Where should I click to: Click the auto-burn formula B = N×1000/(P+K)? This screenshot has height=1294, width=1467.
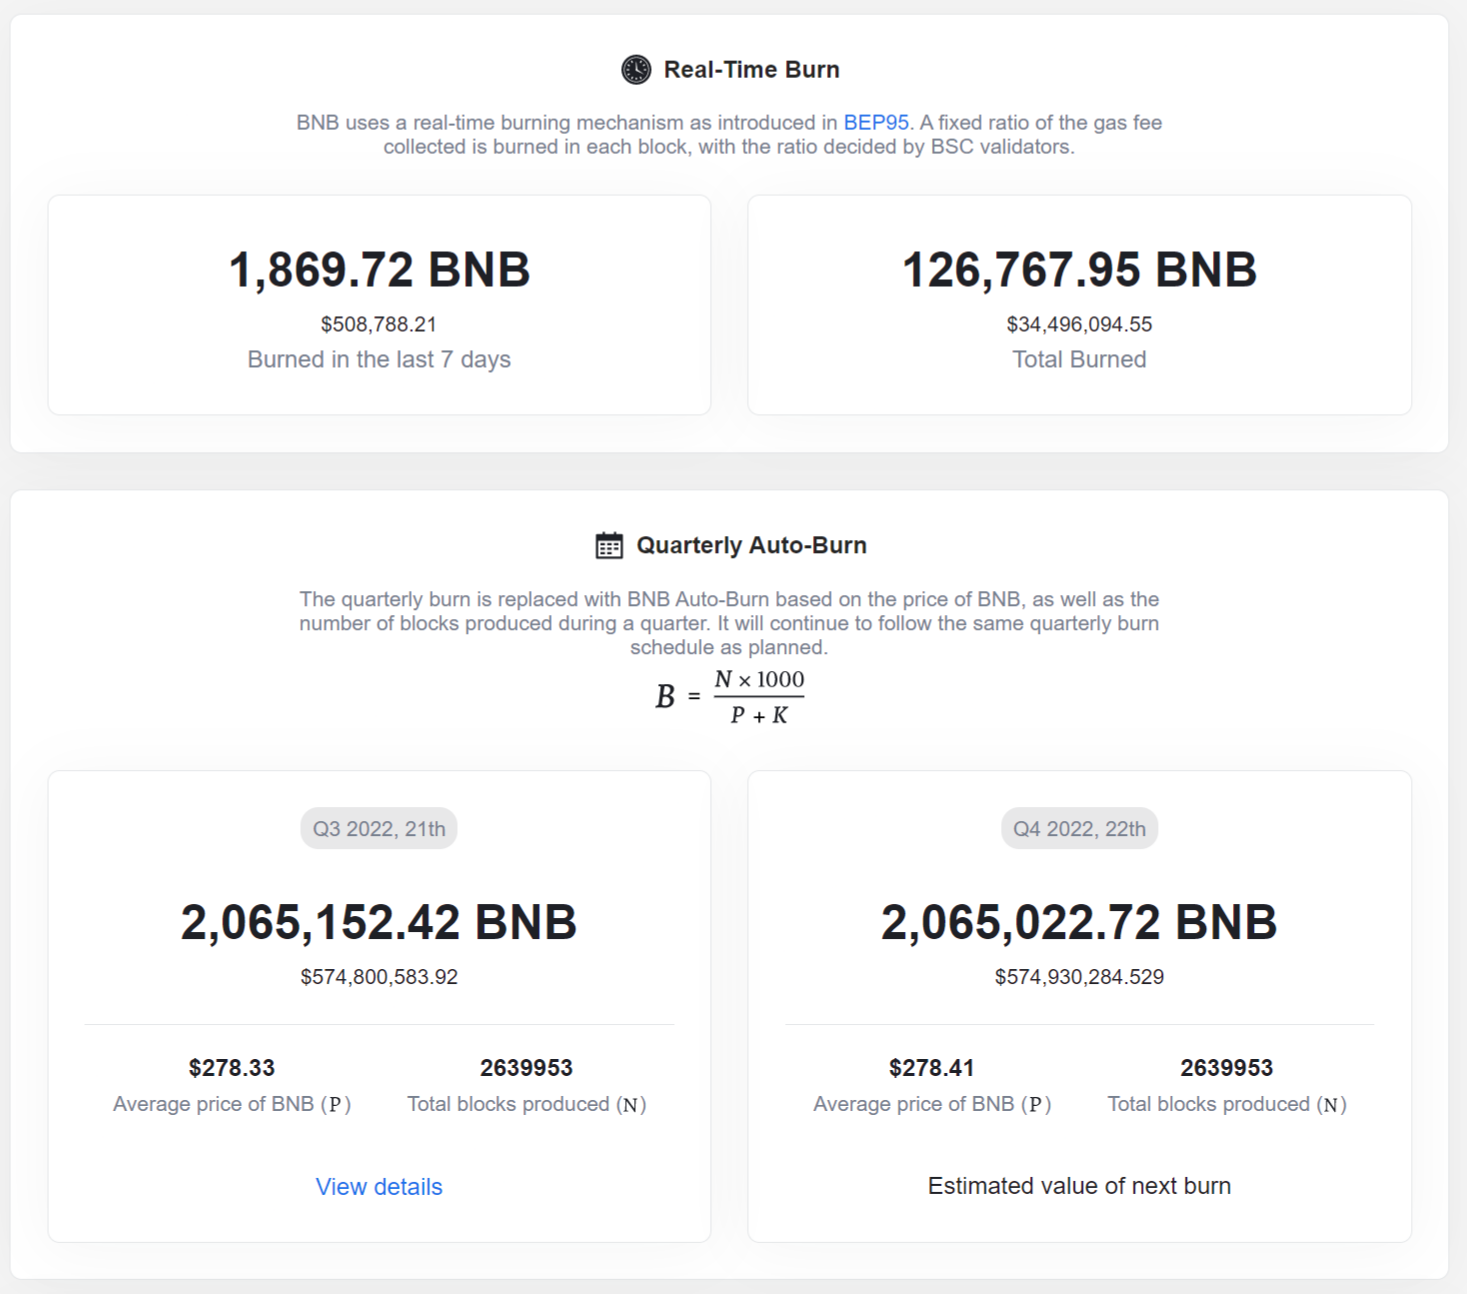point(730,696)
